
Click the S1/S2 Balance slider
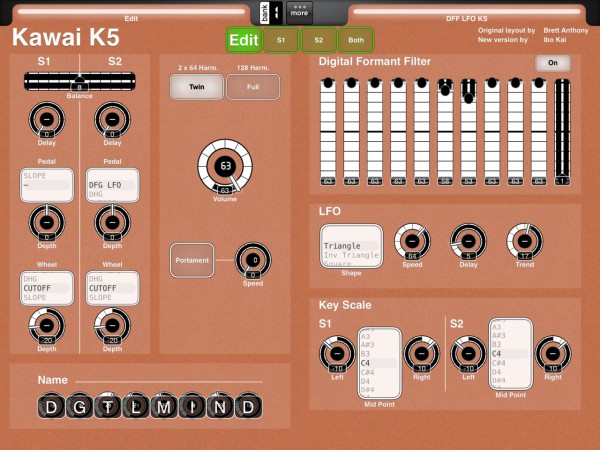(x=80, y=82)
